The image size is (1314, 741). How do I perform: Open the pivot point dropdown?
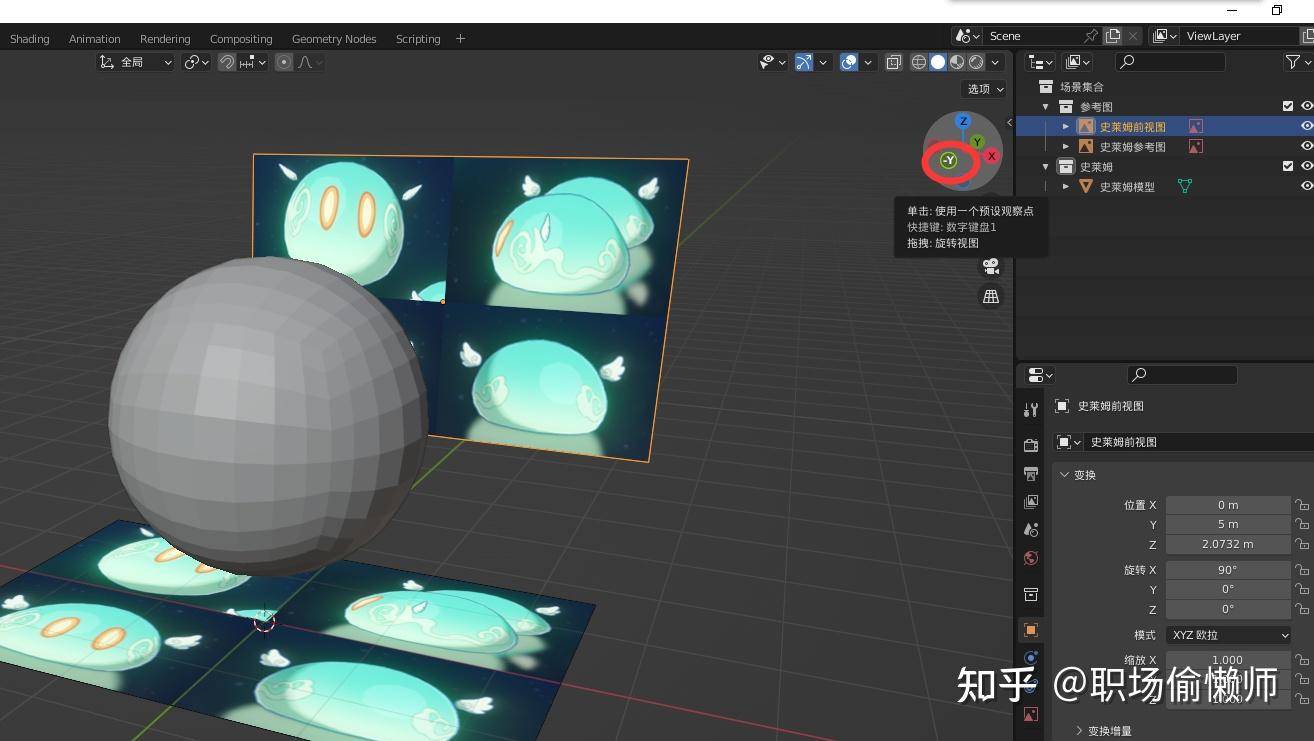[x=197, y=62]
